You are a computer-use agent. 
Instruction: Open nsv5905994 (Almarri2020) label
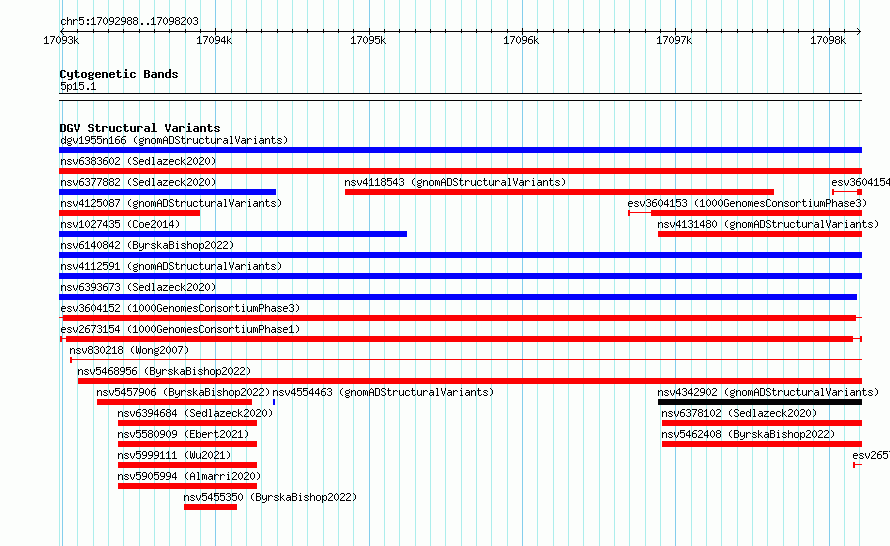(x=189, y=476)
